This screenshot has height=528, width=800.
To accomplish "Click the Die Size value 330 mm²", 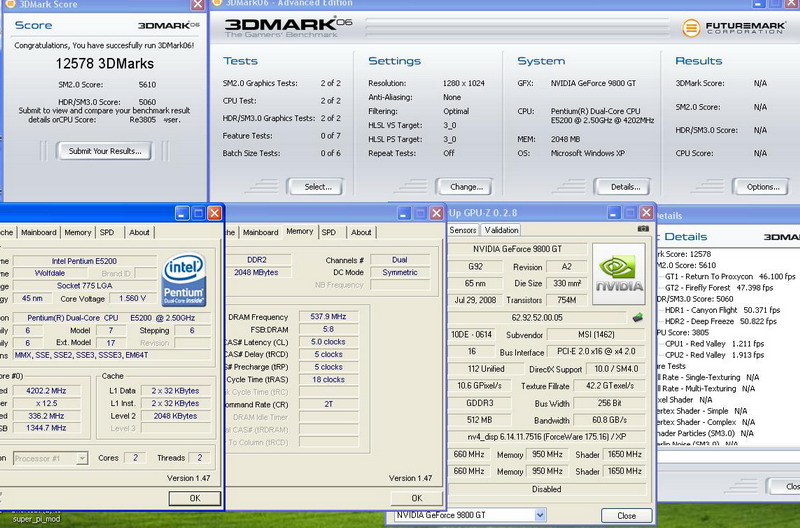I will click(x=566, y=283).
